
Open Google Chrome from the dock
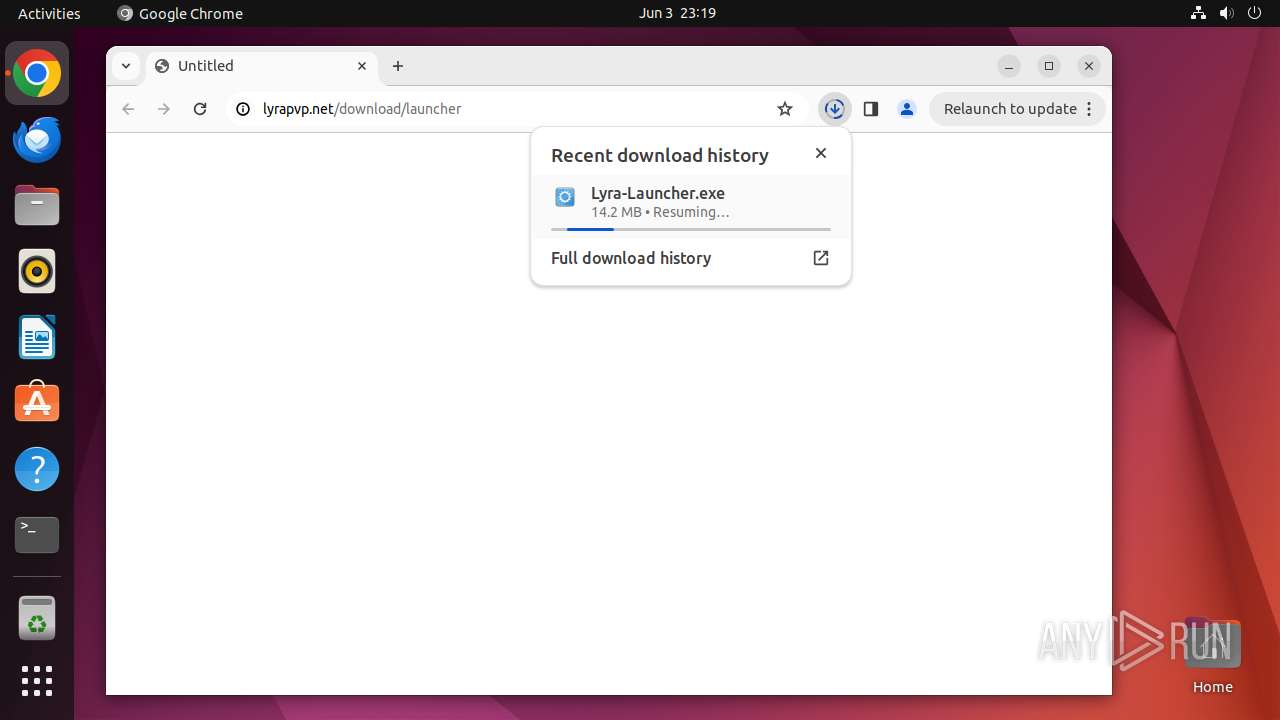[37, 73]
